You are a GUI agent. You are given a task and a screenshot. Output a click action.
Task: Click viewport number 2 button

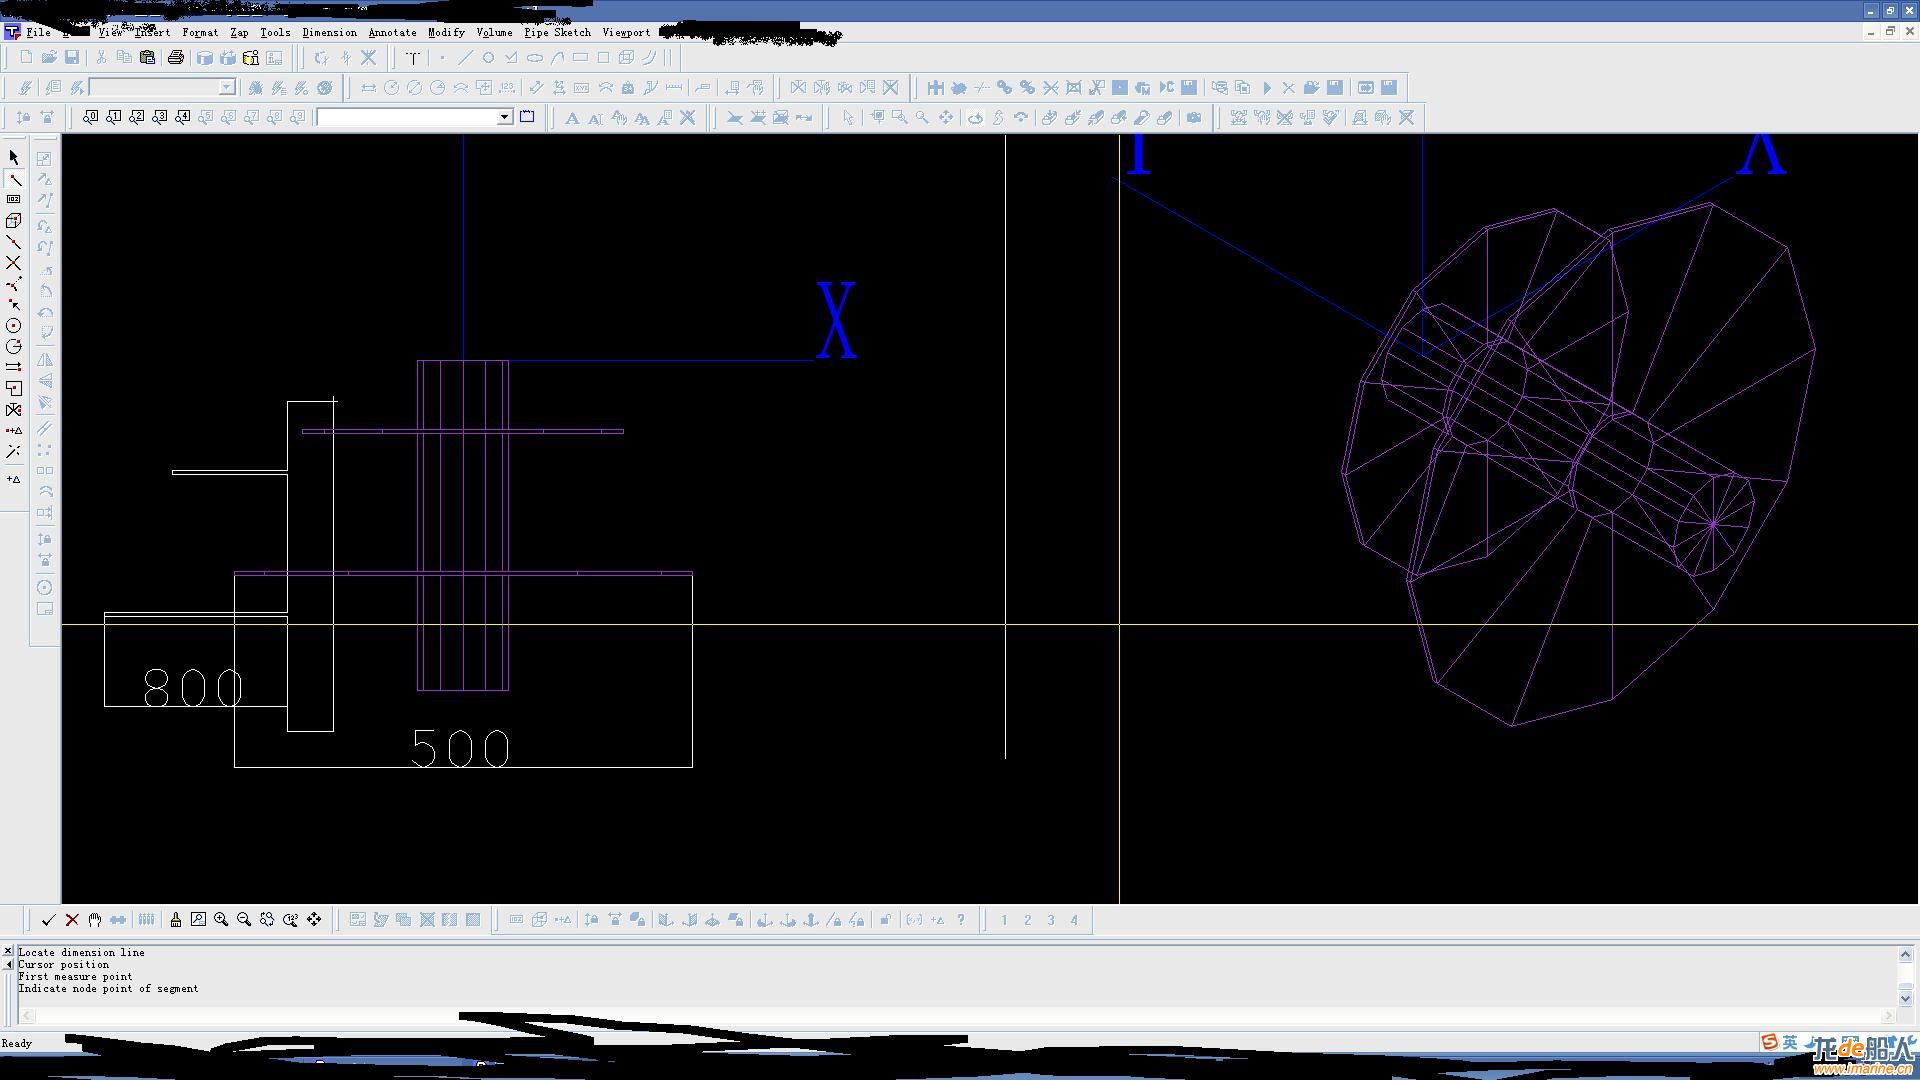point(1027,920)
